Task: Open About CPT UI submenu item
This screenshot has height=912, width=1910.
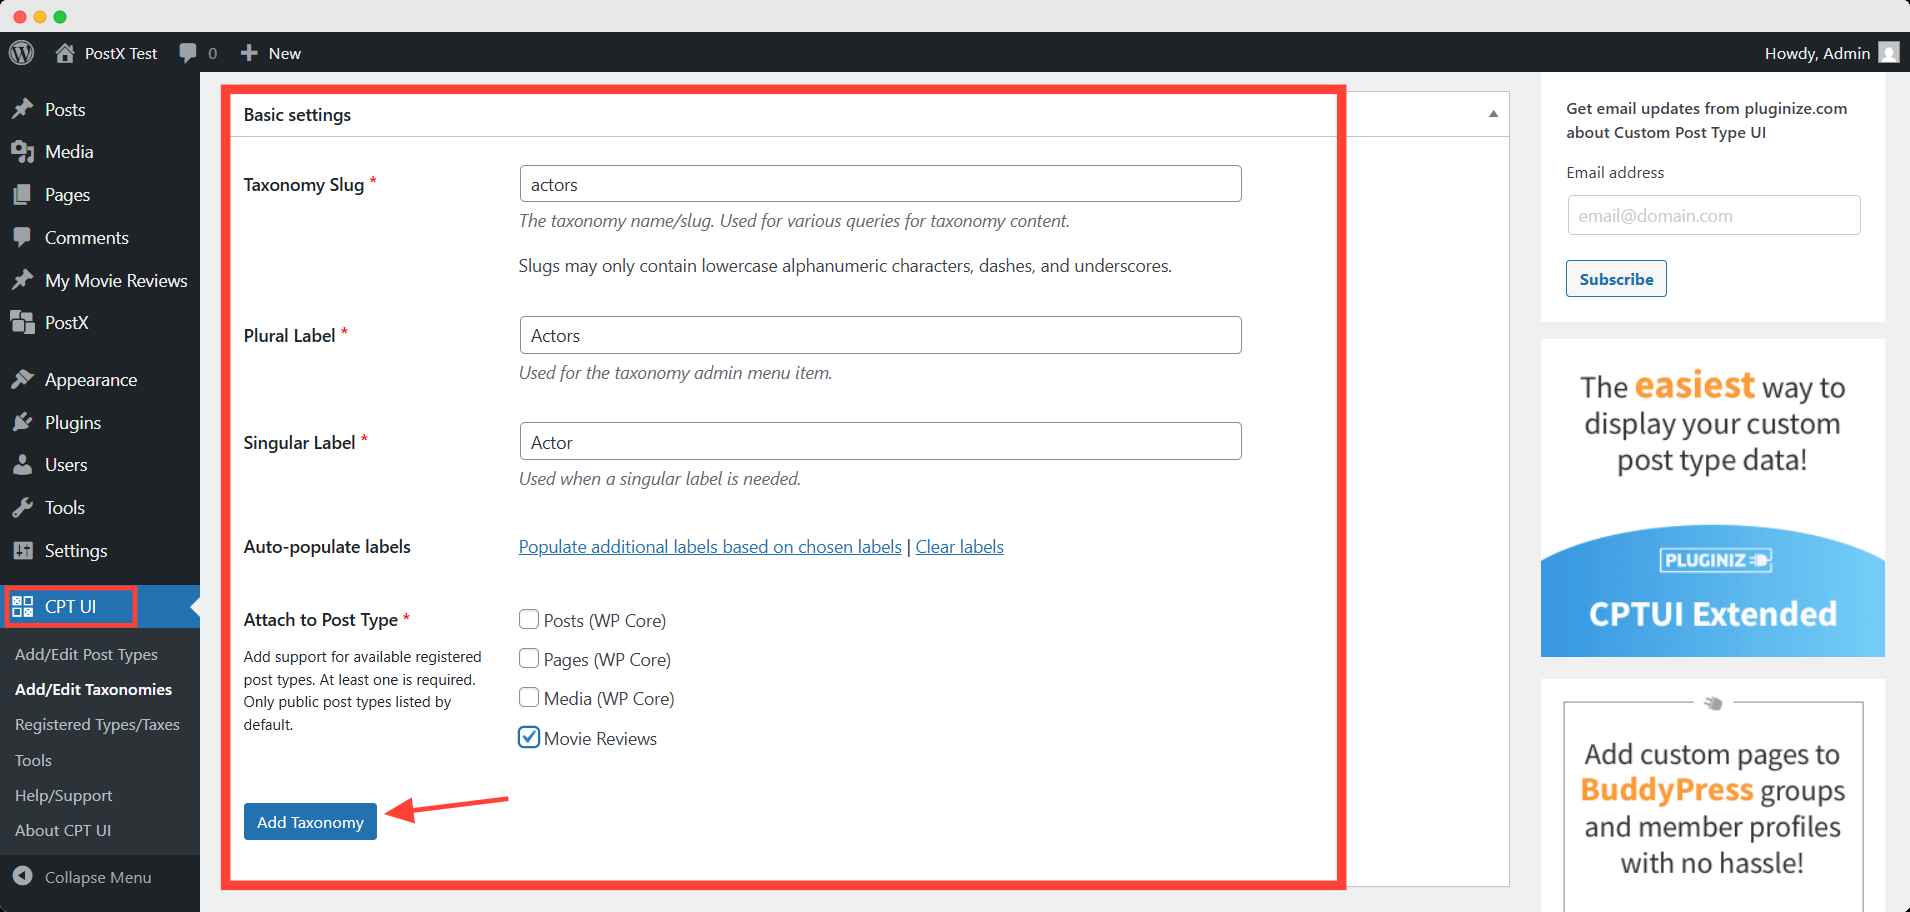Action: click(63, 830)
